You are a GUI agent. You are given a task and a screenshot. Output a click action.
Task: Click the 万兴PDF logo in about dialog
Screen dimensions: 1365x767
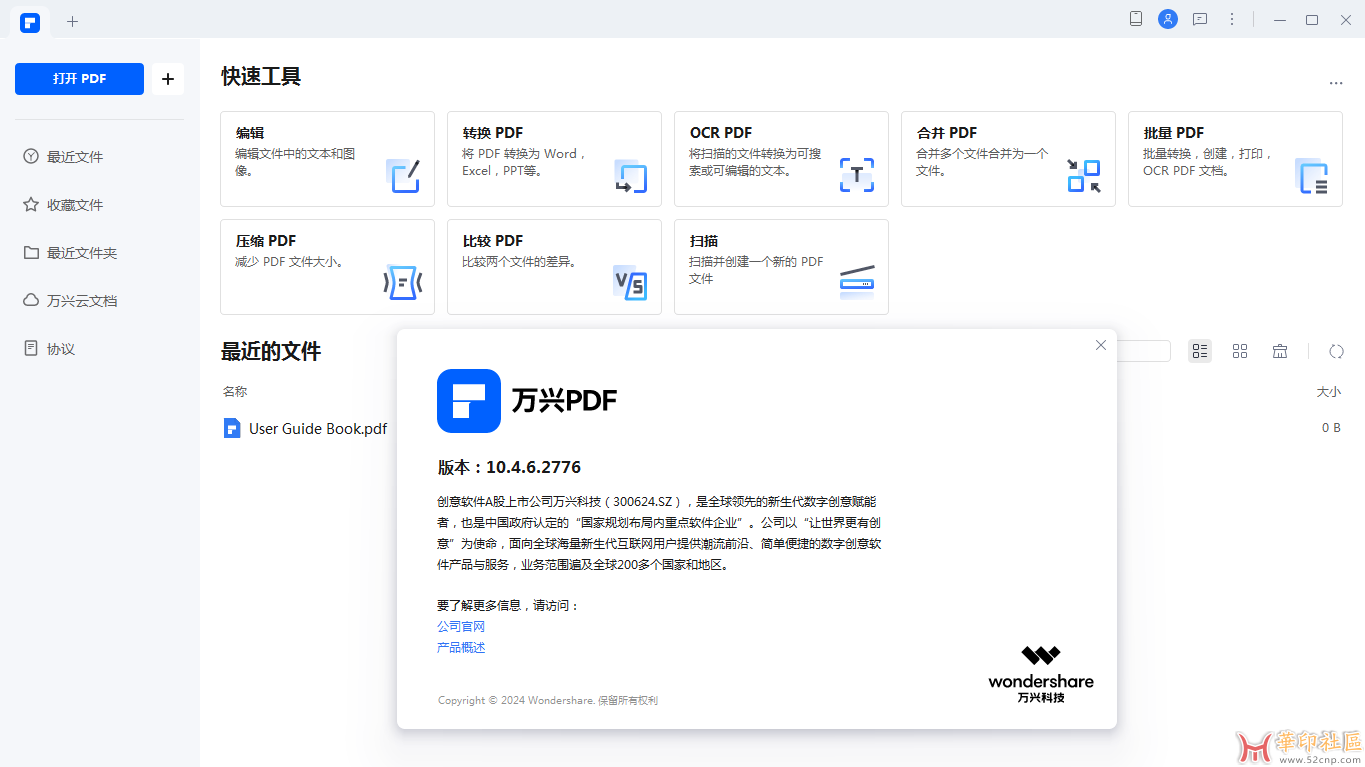point(469,400)
